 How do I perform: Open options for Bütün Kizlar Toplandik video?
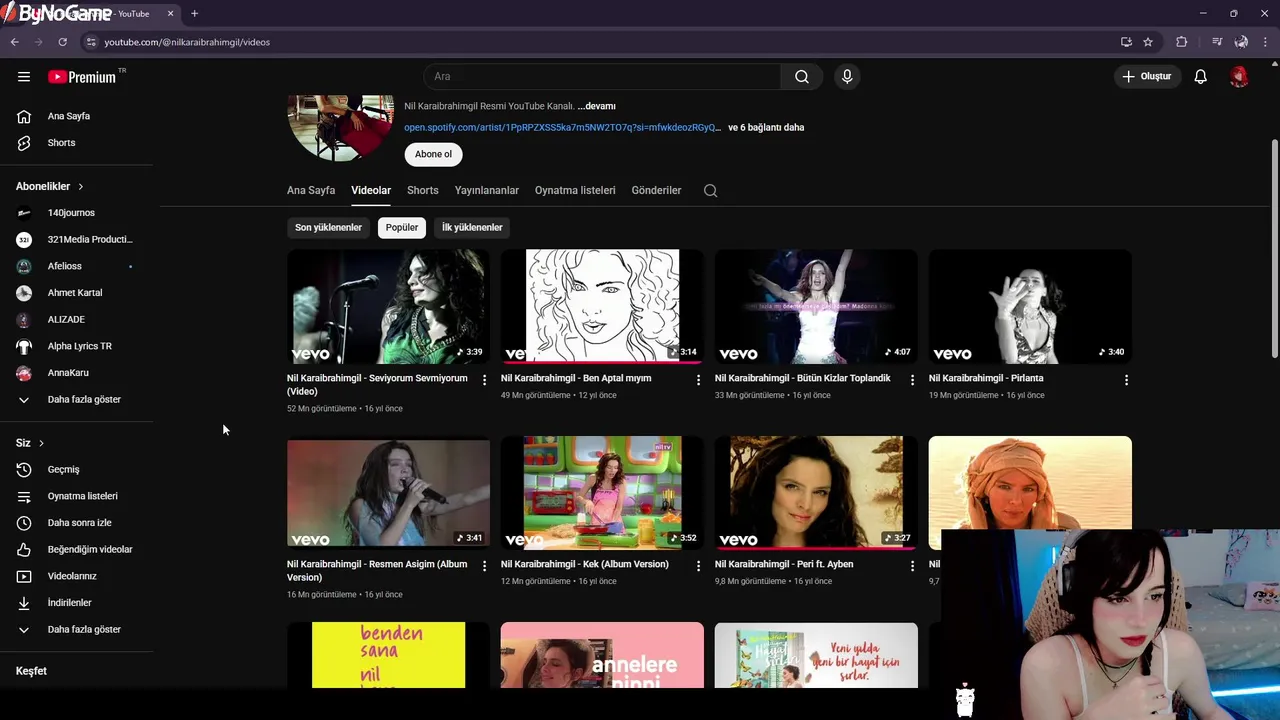pos(912,380)
